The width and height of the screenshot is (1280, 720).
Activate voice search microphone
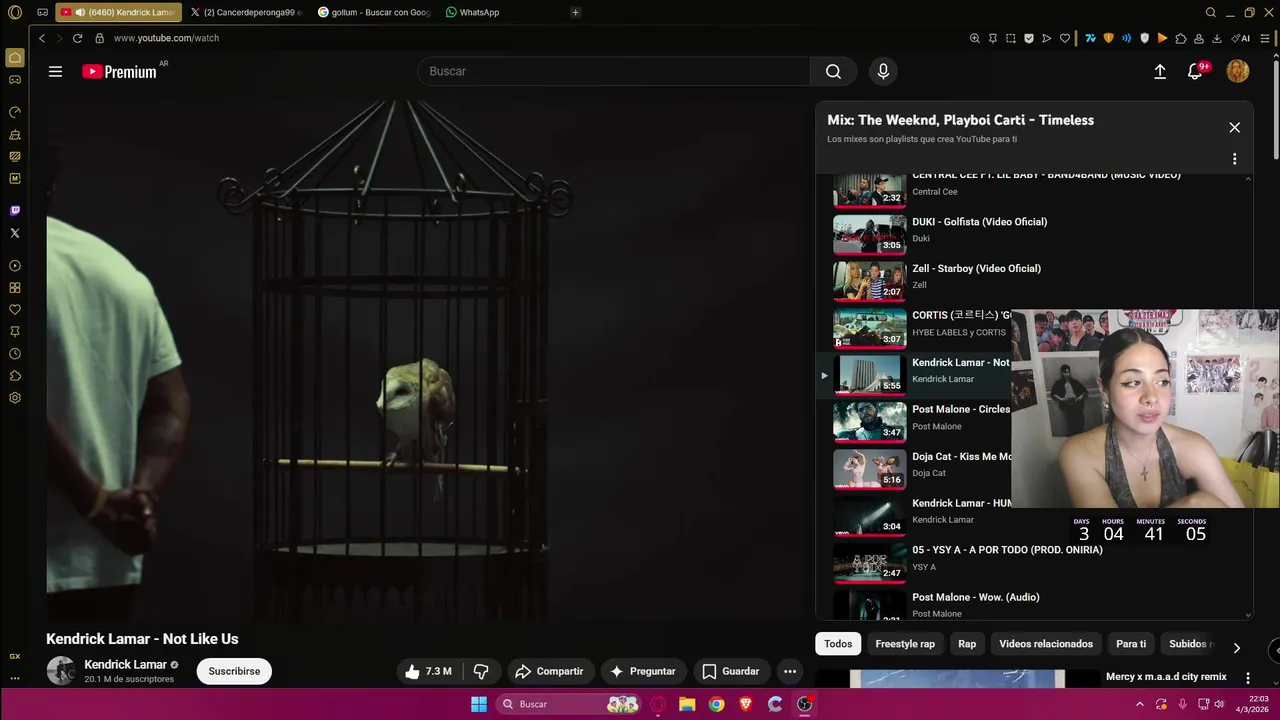click(x=883, y=71)
